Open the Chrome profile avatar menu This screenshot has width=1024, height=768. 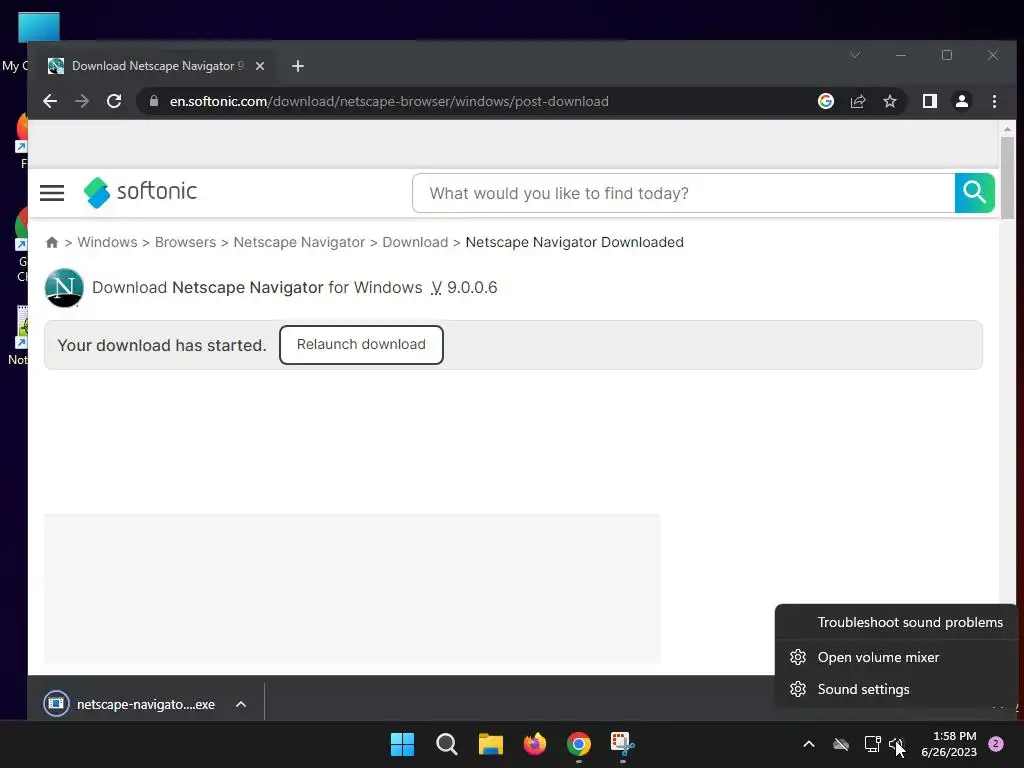point(961,101)
